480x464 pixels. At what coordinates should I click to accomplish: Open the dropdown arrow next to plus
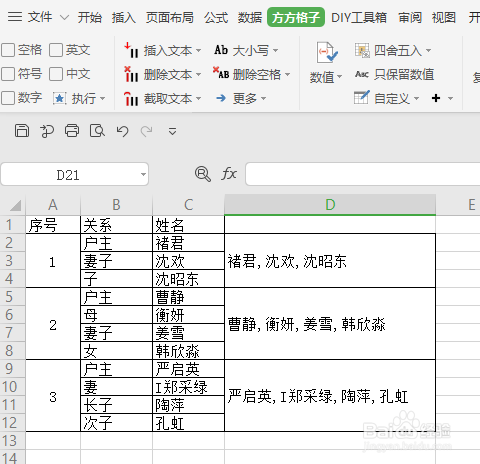(x=450, y=99)
